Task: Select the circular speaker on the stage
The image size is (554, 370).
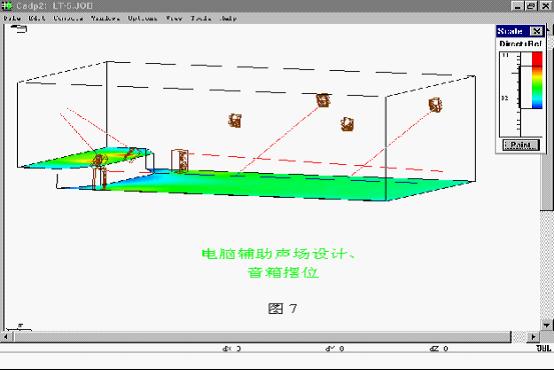Action: coord(99,160)
